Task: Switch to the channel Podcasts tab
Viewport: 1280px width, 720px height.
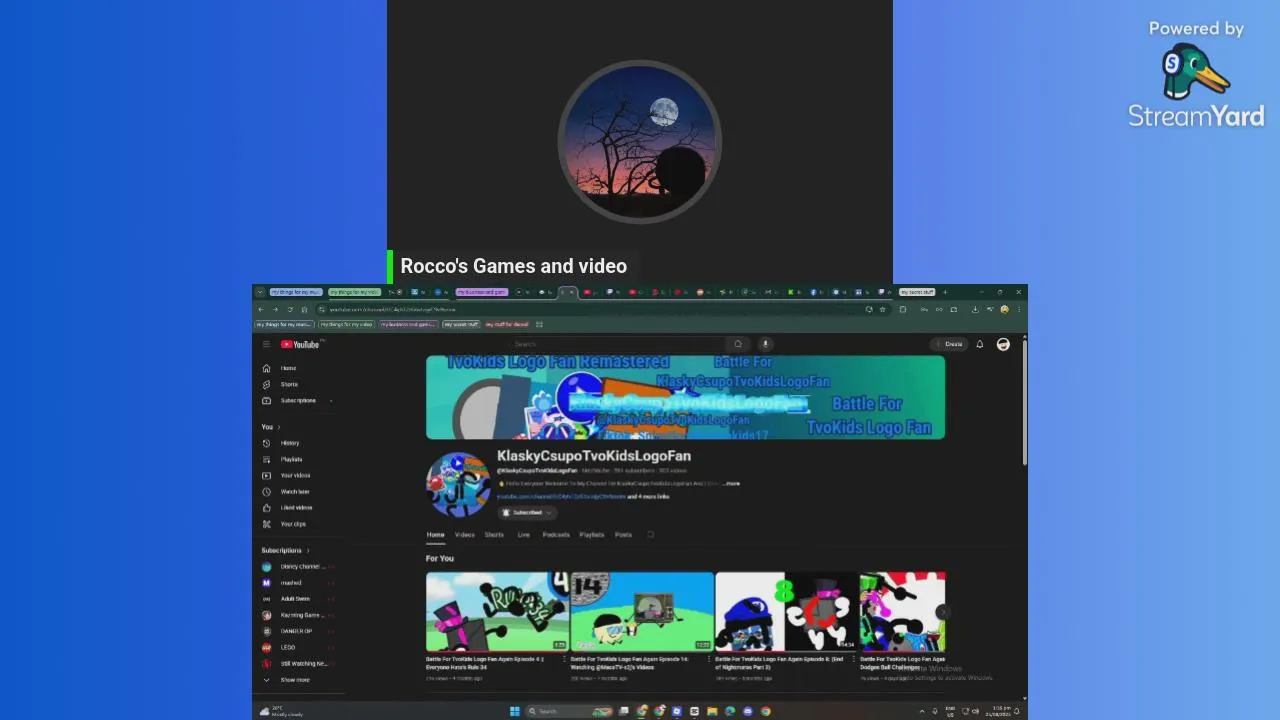Action: [556, 534]
